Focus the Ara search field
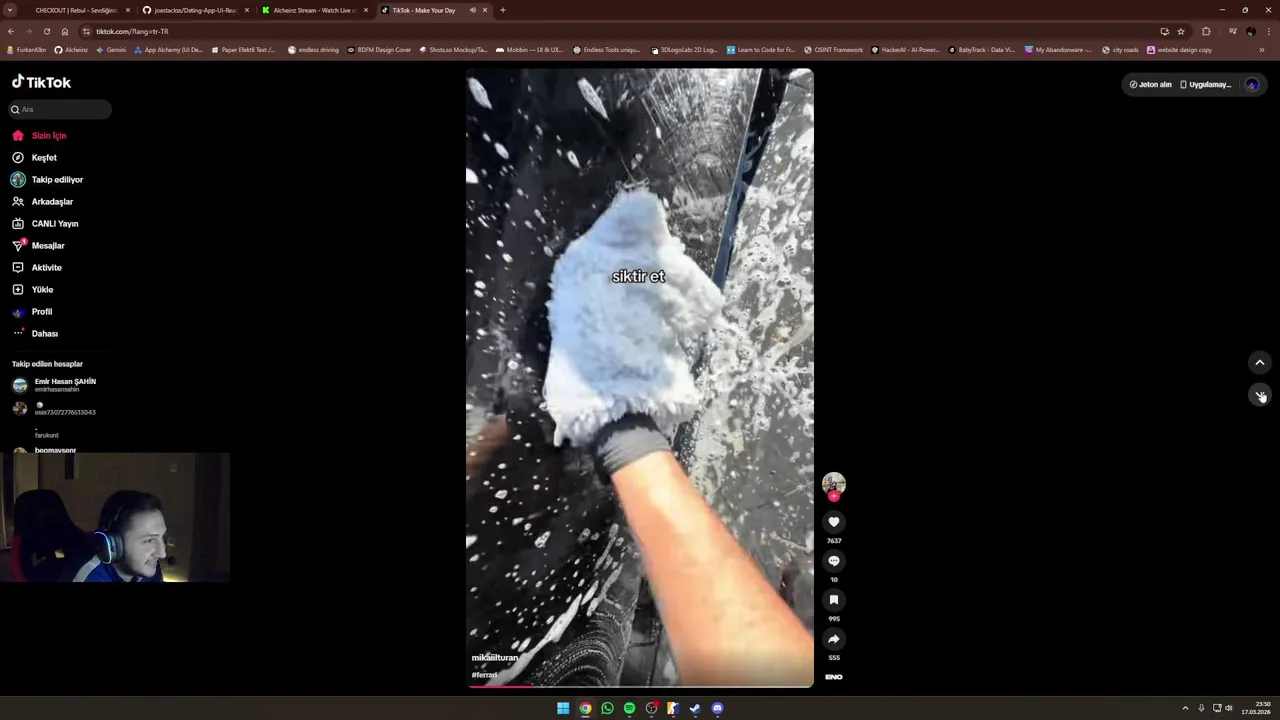Screen dimensions: 1280x720 (x=60, y=109)
